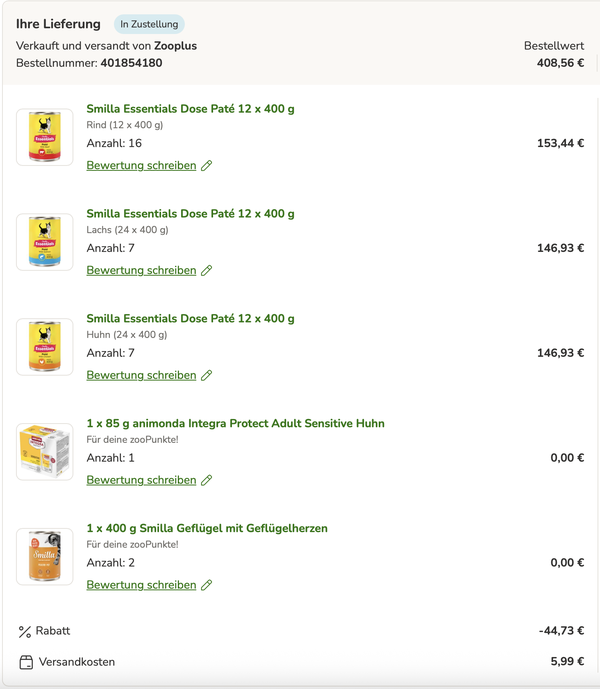
Task: Write a review for animonda Integra Protect
Action: click(x=141, y=480)
